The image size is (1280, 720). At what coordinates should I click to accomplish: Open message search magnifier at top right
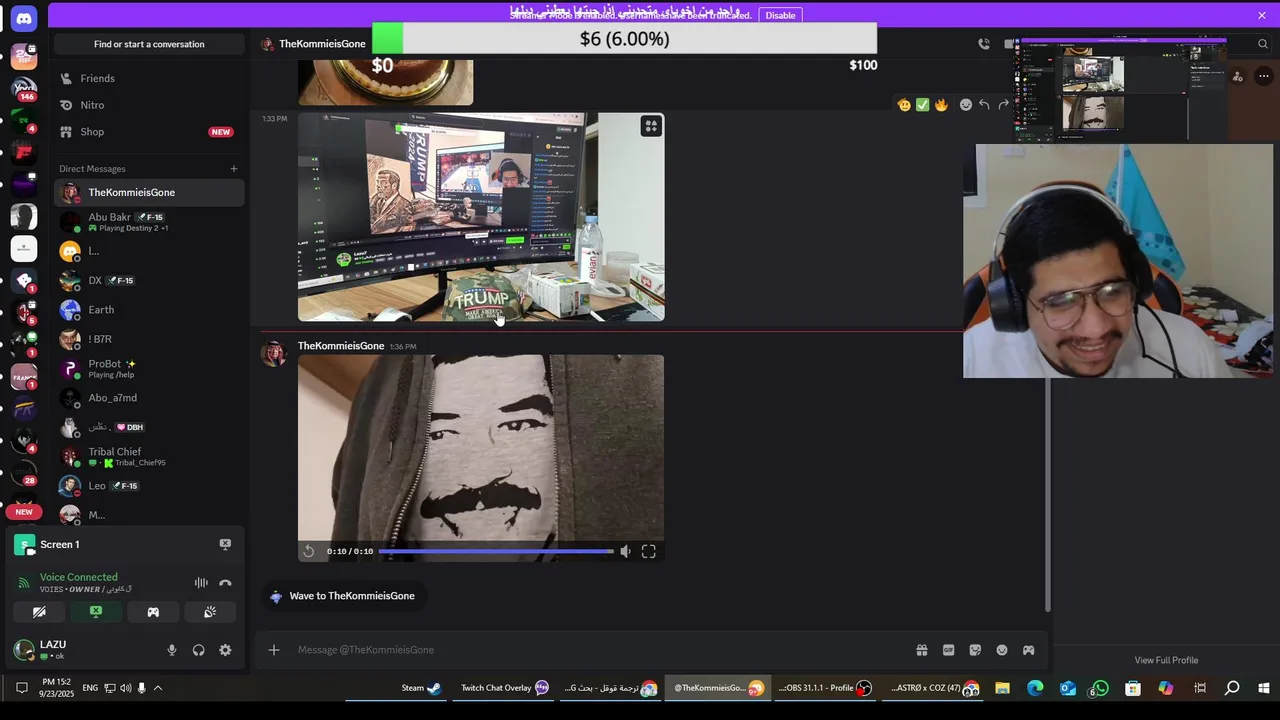point(1263,44)
